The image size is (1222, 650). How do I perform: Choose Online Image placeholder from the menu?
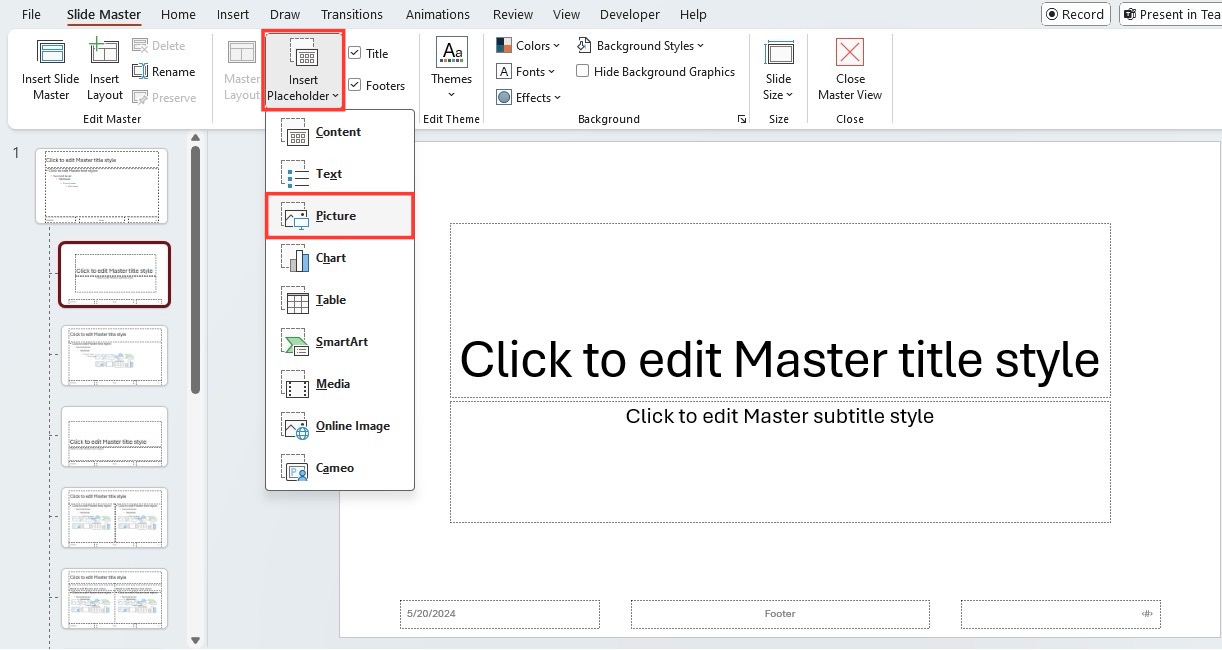click(340, 426)
